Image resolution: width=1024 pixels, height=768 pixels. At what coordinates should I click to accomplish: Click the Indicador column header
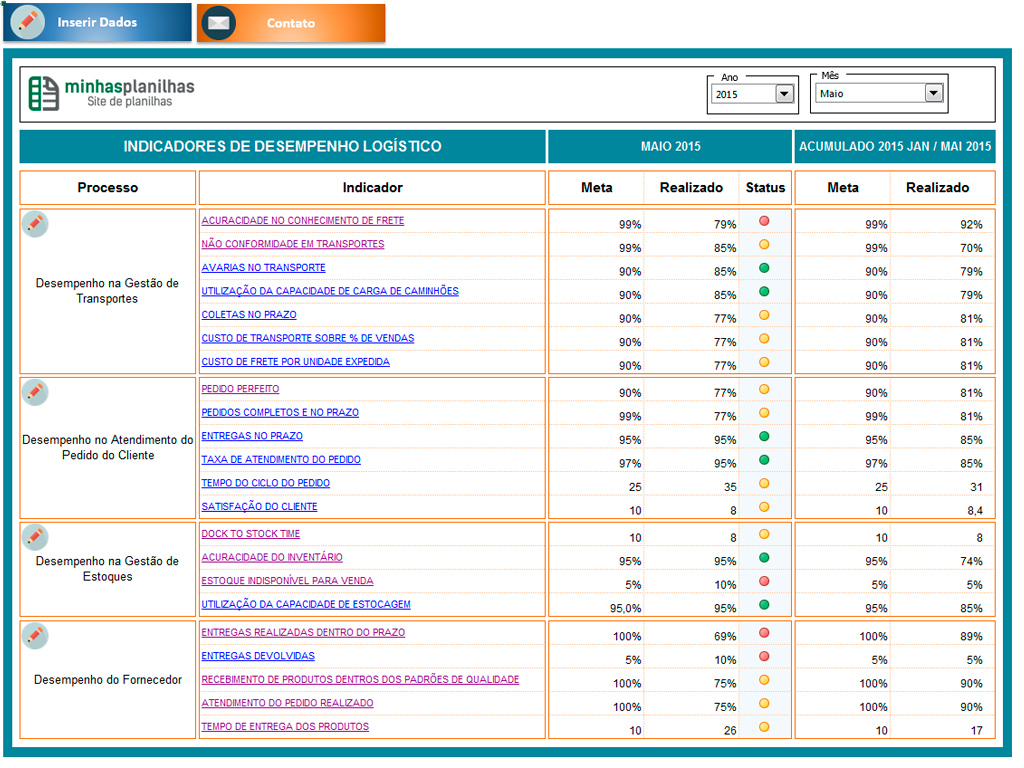tap(372, 187)
